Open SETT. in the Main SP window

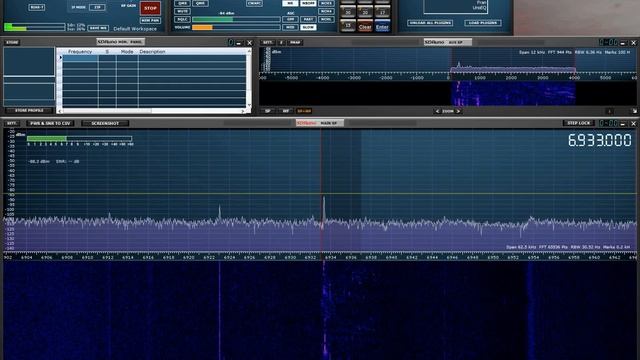click(x=11, y=123)
